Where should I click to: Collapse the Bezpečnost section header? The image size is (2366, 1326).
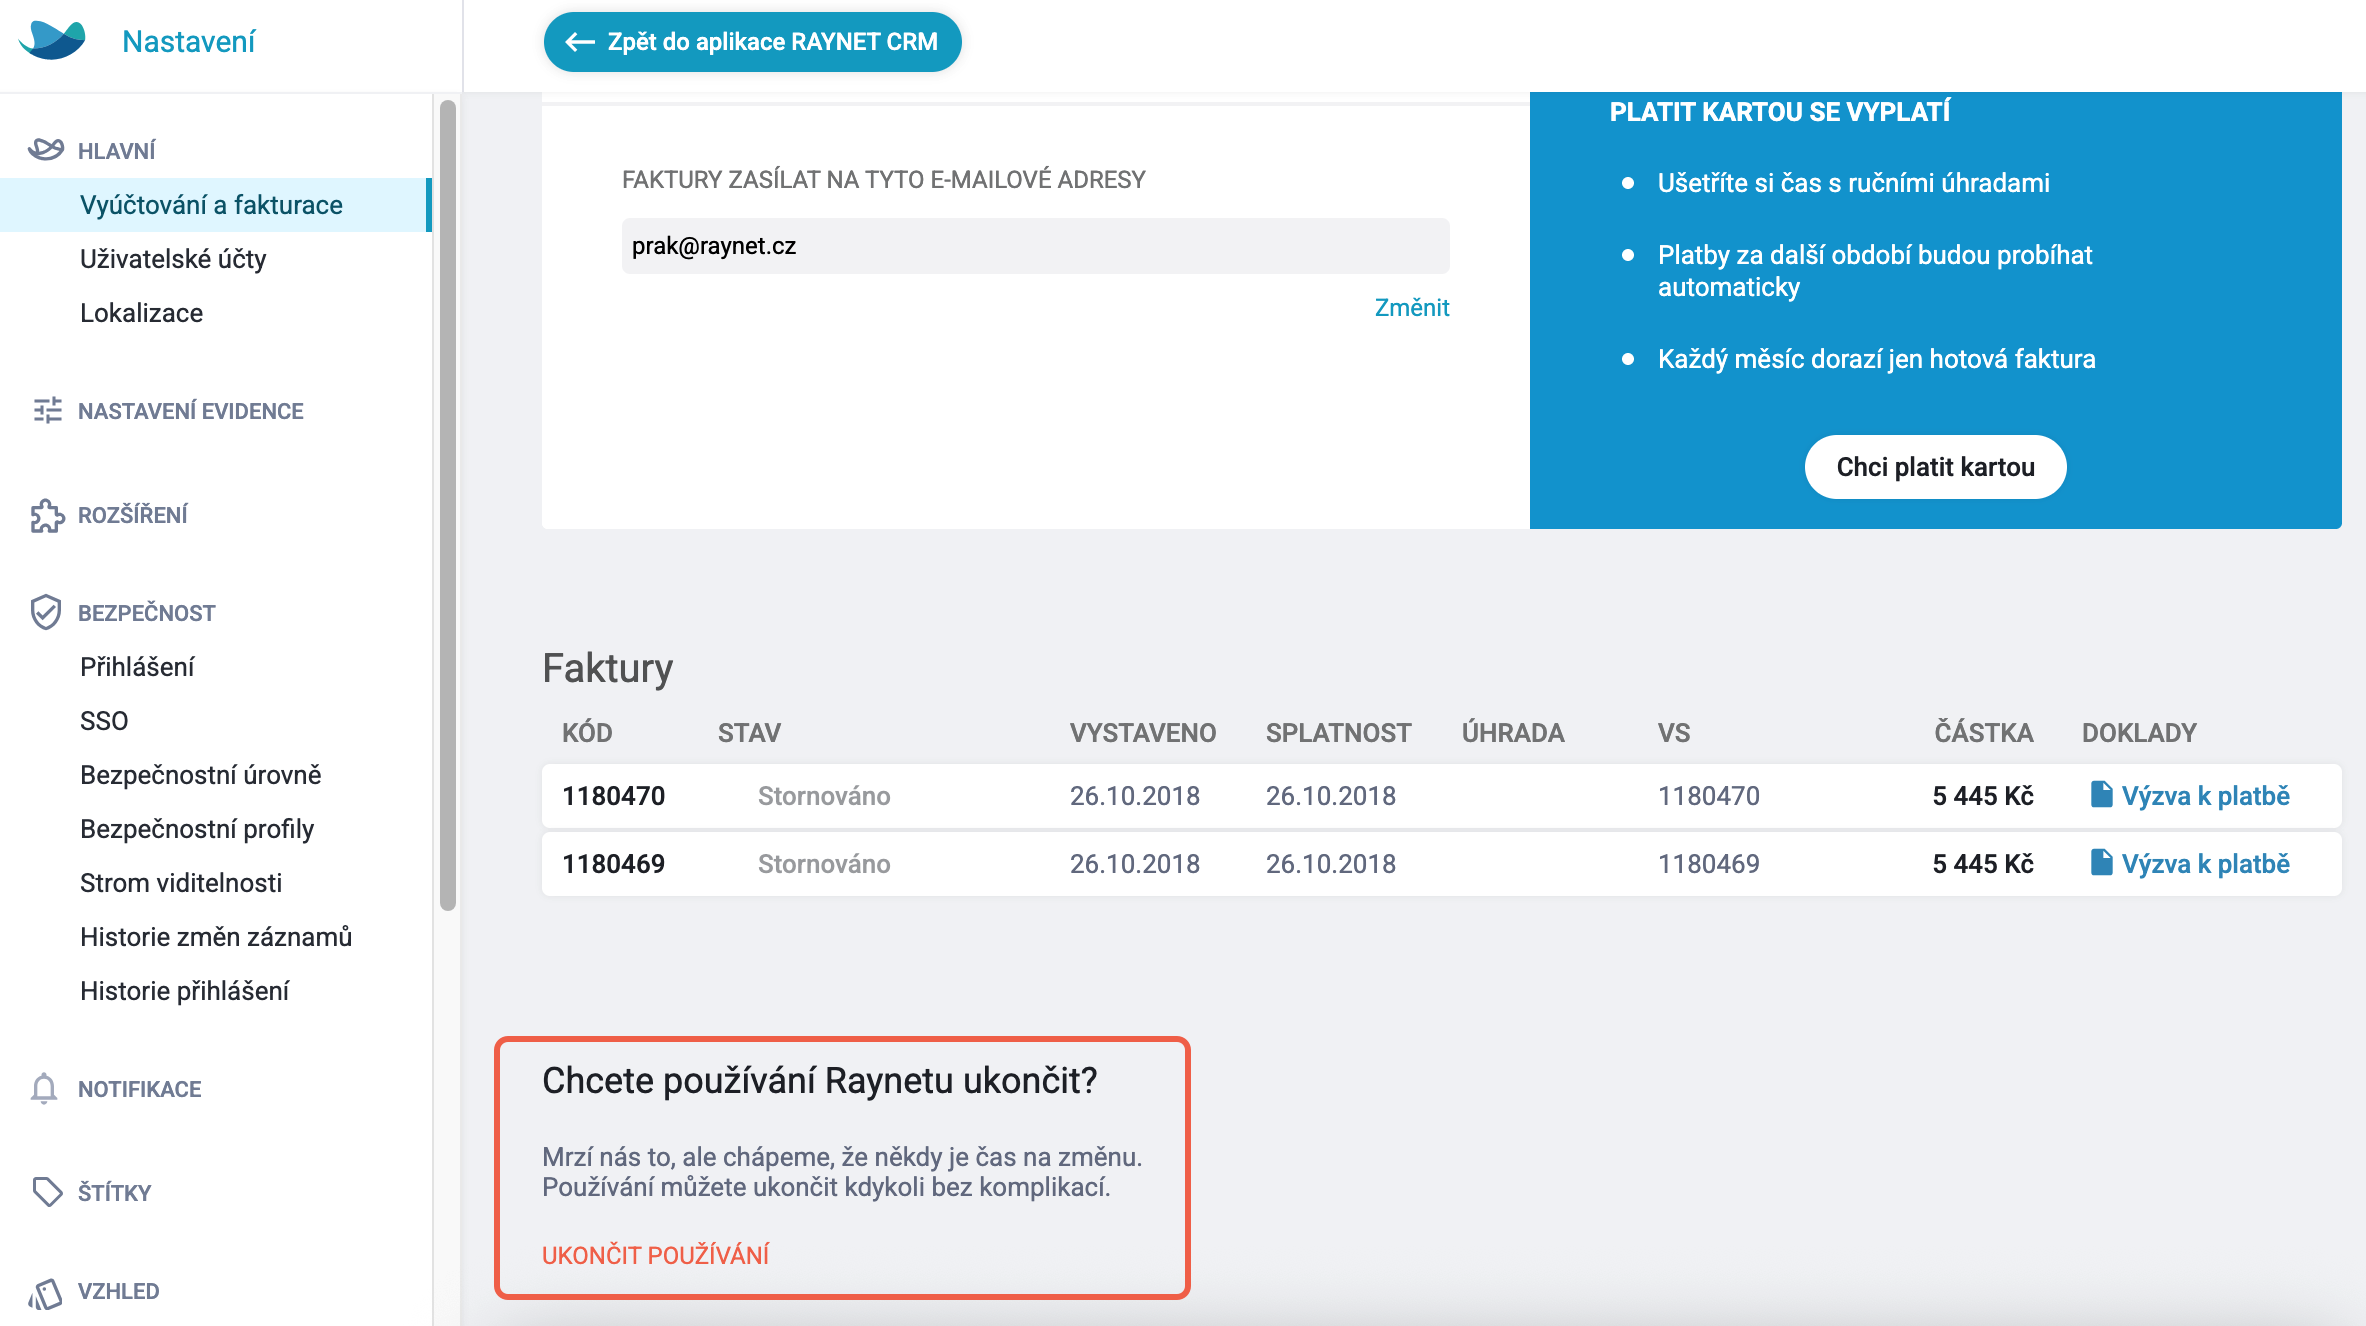coord(147,613)
